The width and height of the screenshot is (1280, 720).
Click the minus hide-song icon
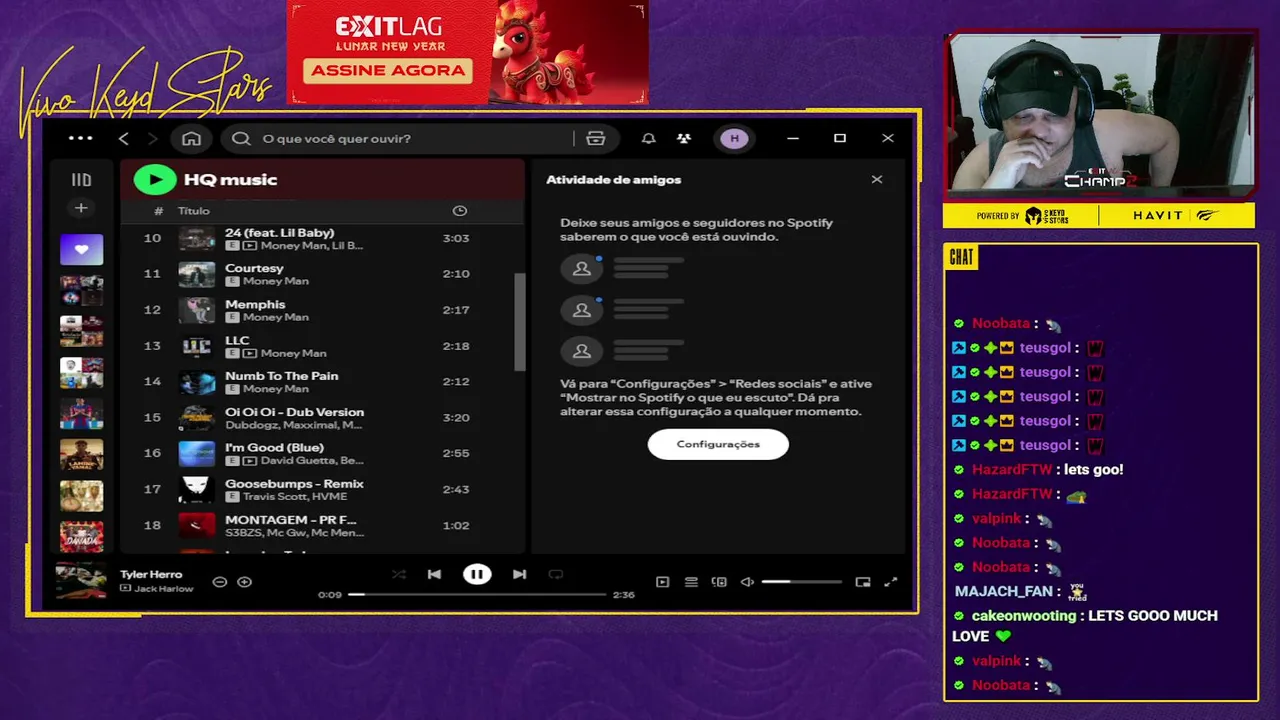point(220,582)
